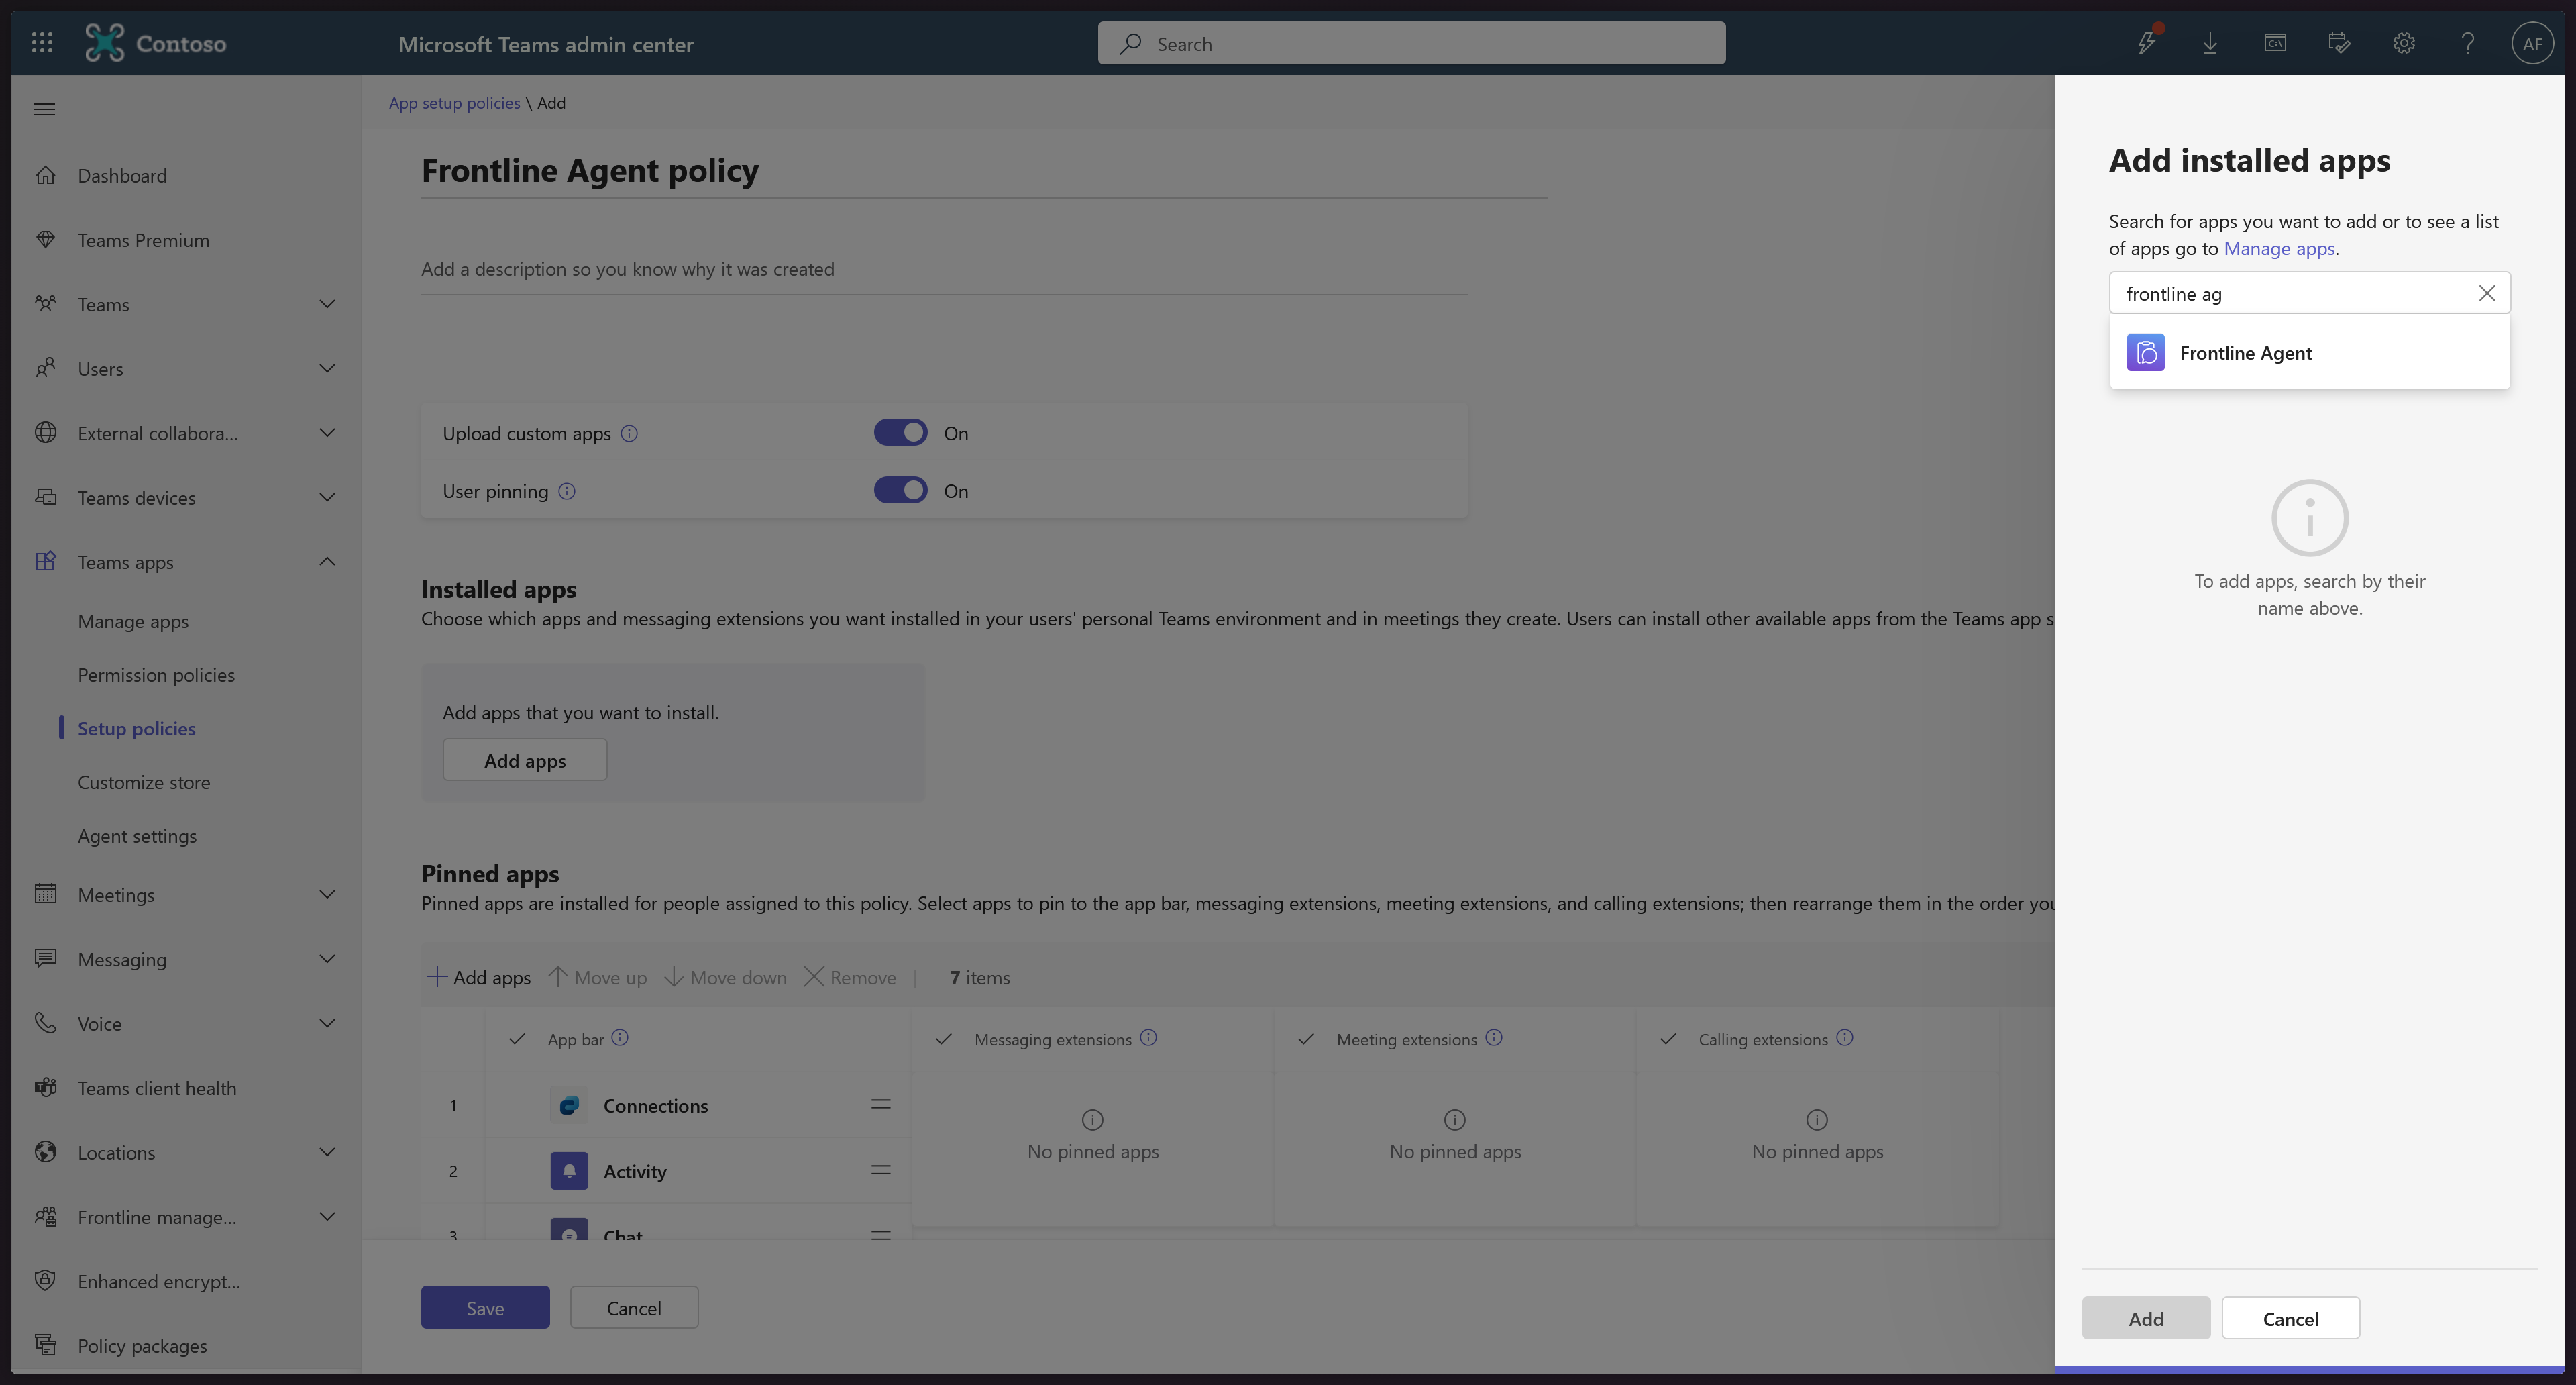Collapse the navigation hamburger menu
This screenshot has width=2576, height=1385.
click(44, 109)
